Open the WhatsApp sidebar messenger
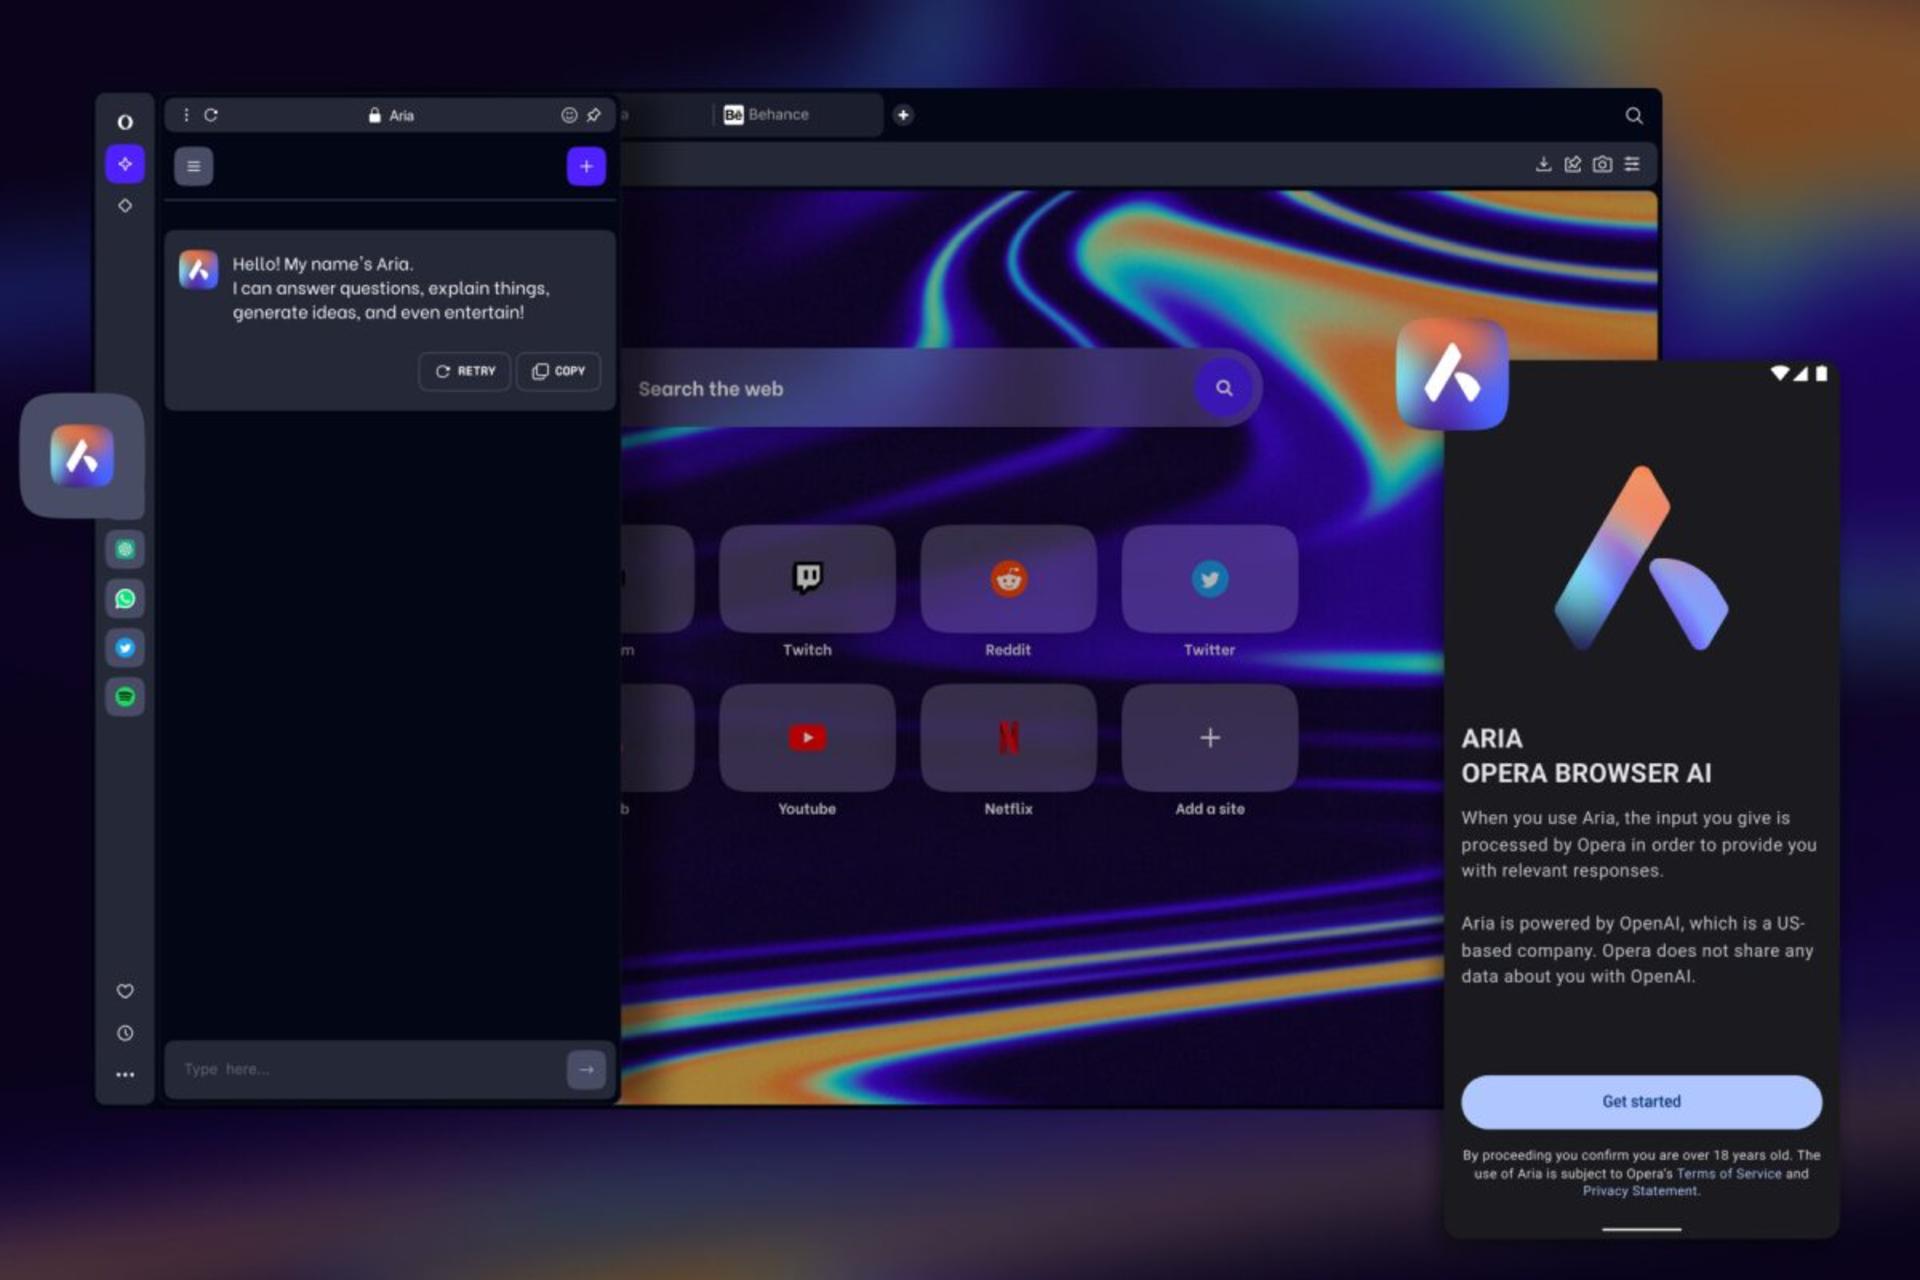This screenshot has width=1920, height=1280. click(x=125, y=598)
